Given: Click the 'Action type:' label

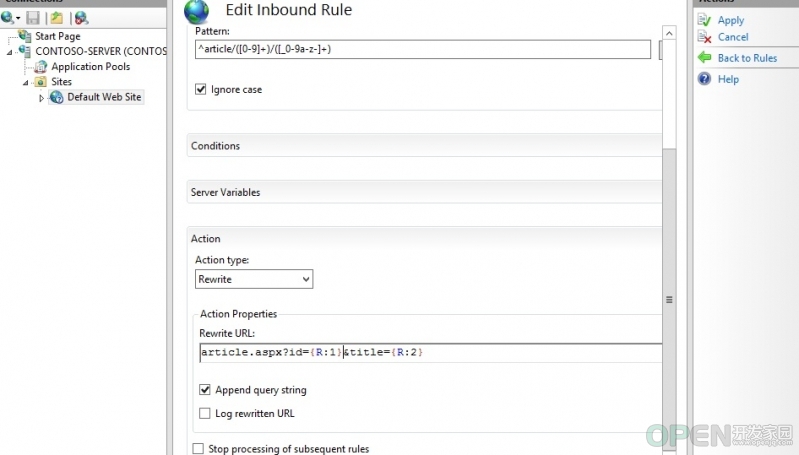Looking at the screenshot, I should (x=222, y=260).
